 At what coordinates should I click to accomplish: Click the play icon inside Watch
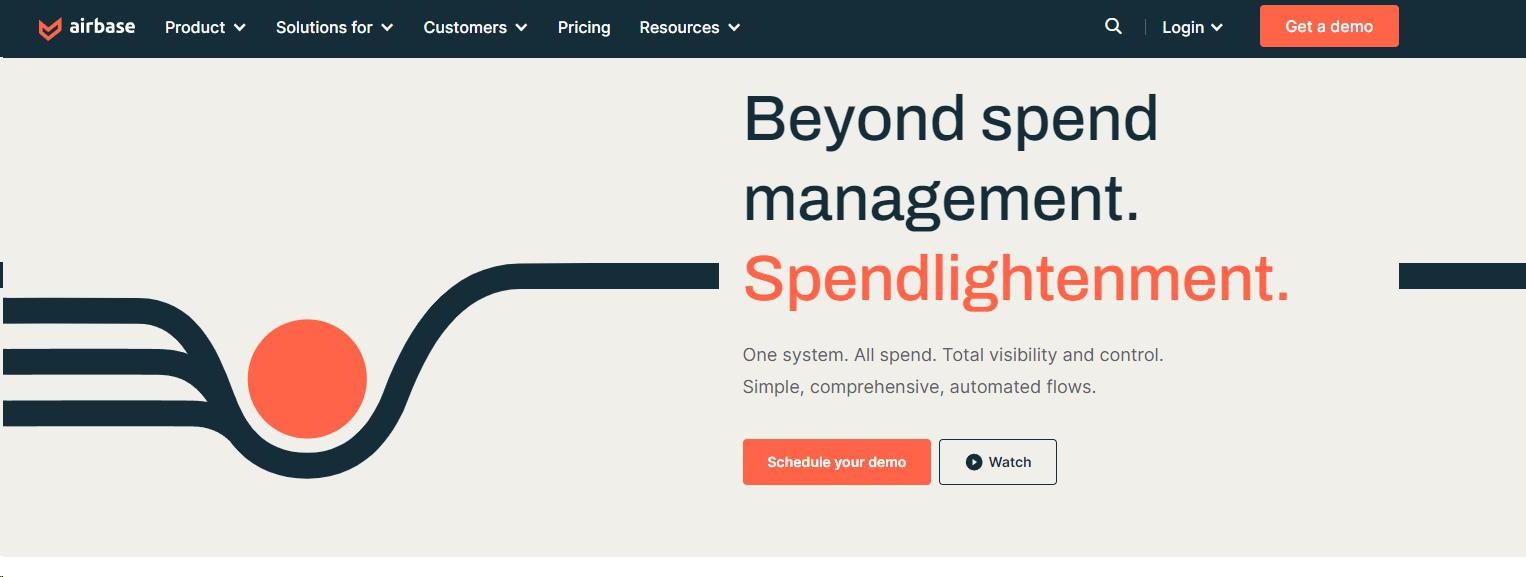click(973, 462)
